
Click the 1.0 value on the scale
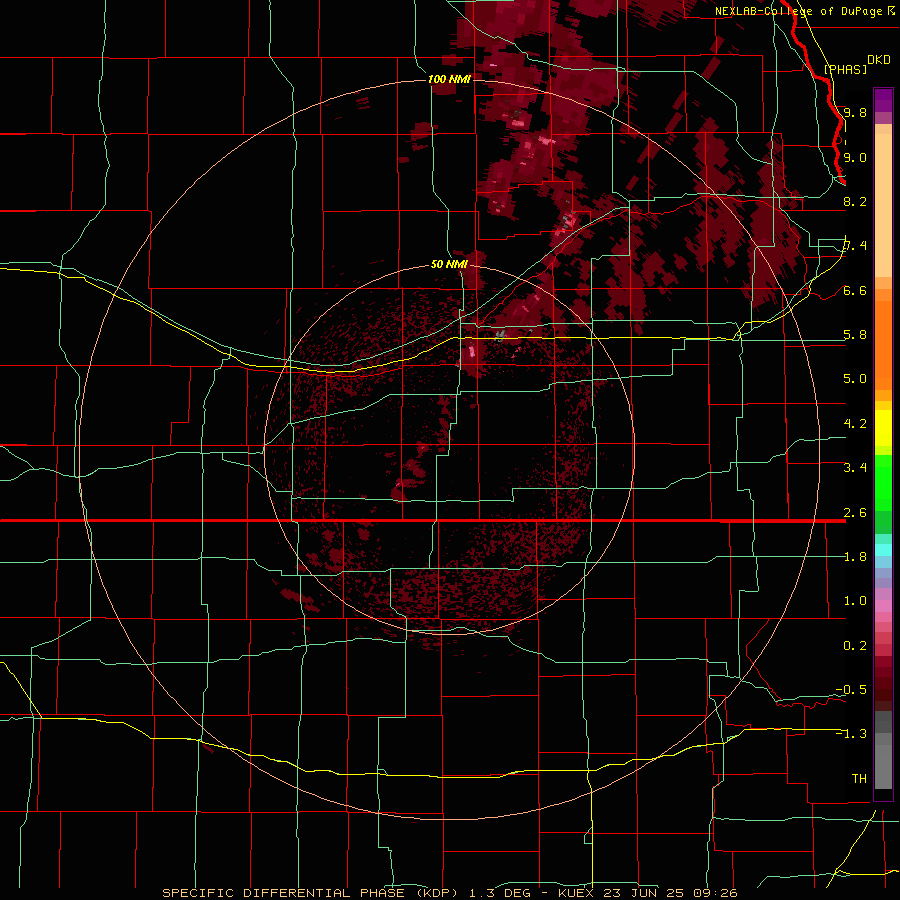tap(855, 601)
